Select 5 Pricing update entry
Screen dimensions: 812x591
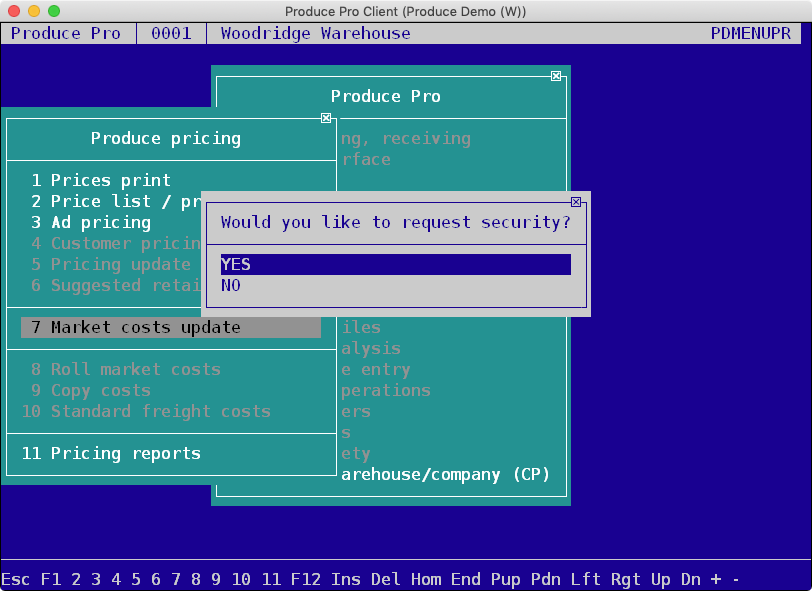click(x=111, y=264)
